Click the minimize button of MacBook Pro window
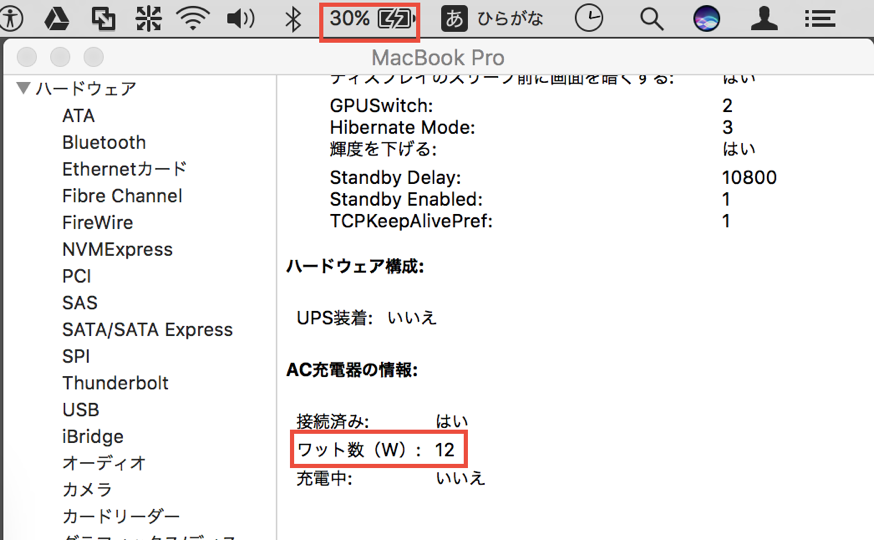 (60, 57)
